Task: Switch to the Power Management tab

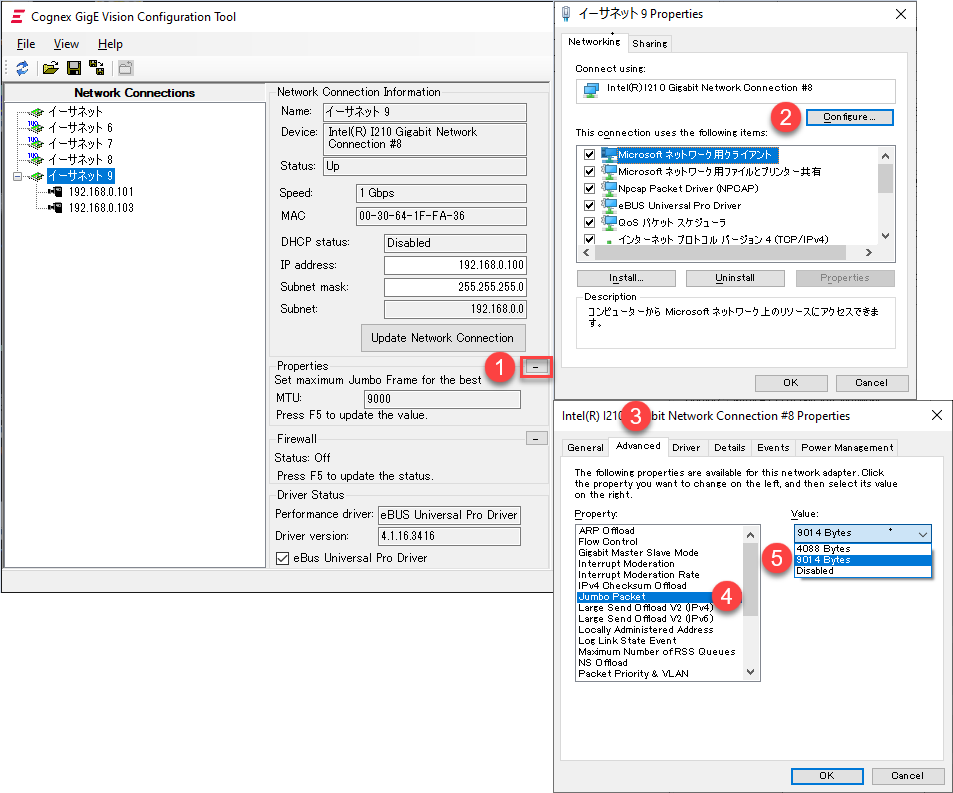Action: point(846,447)
